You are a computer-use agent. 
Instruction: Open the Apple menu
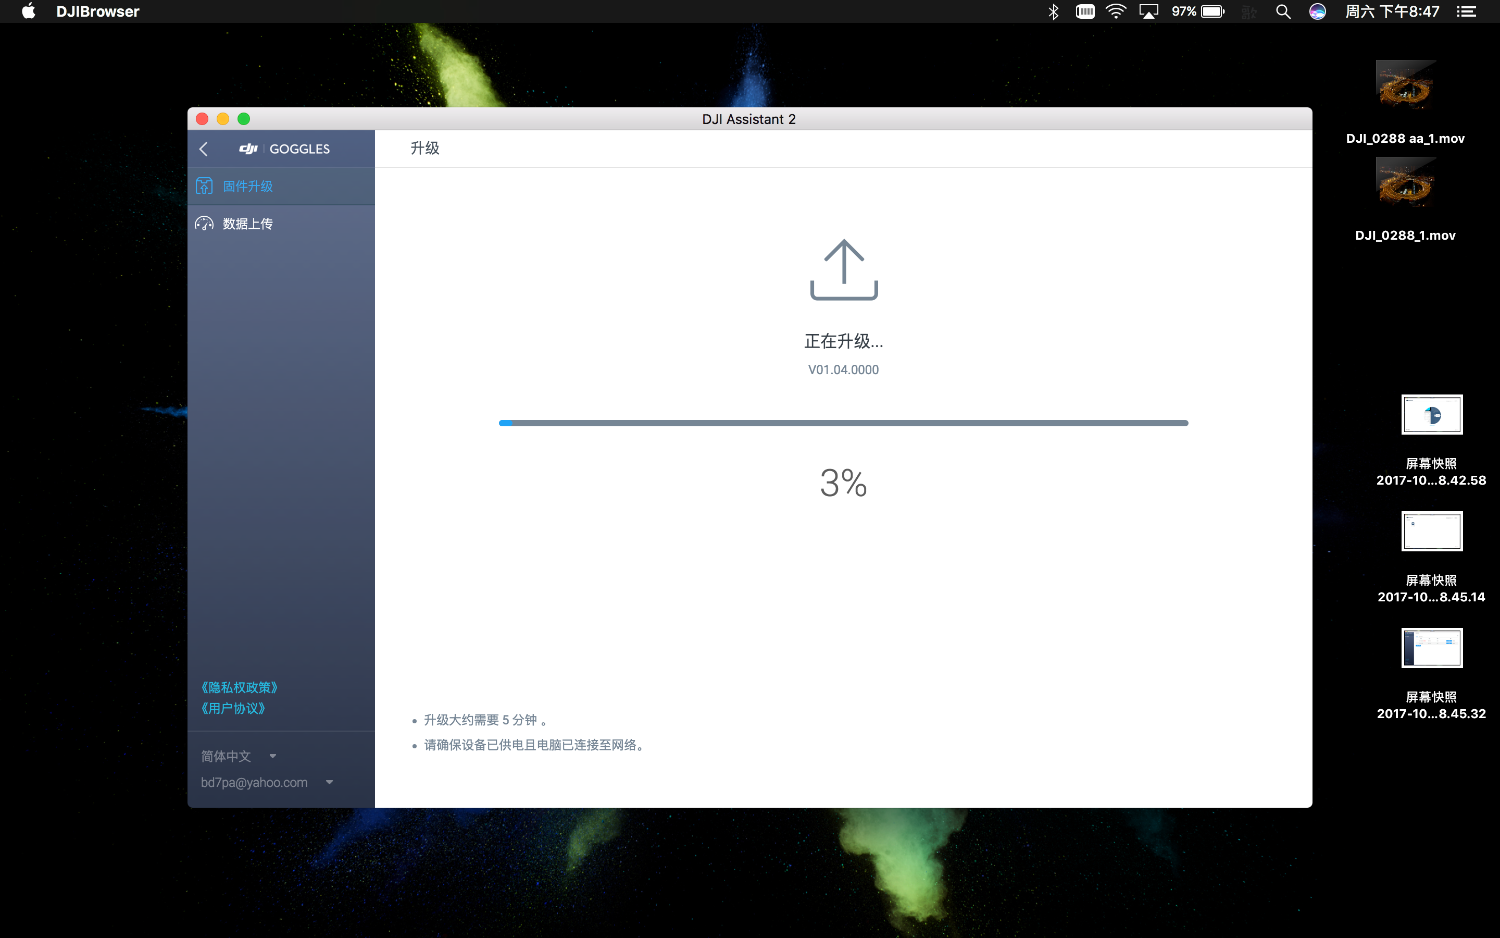coord(28,11)
